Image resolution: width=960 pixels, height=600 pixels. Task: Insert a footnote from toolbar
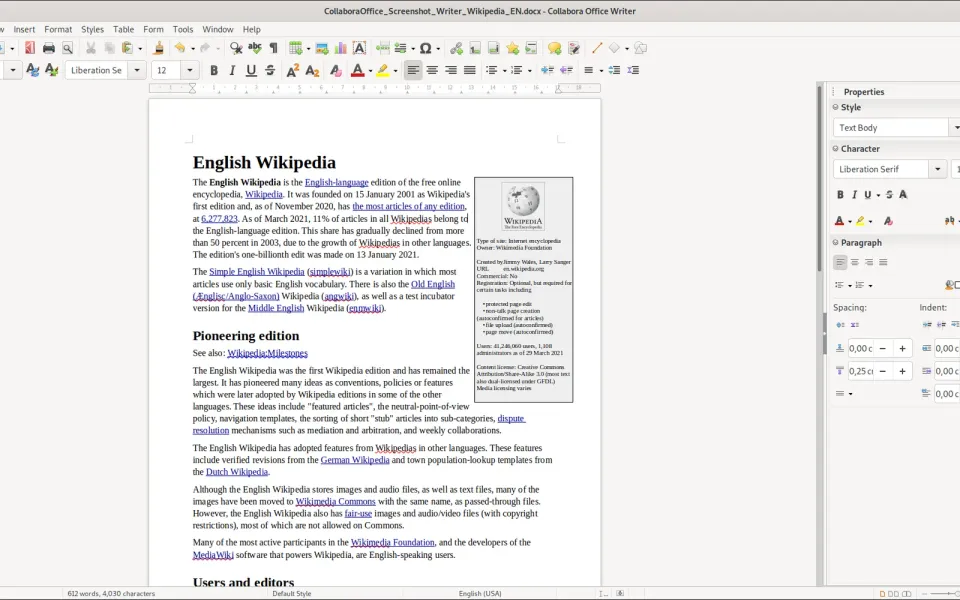(x=475, y=48)
